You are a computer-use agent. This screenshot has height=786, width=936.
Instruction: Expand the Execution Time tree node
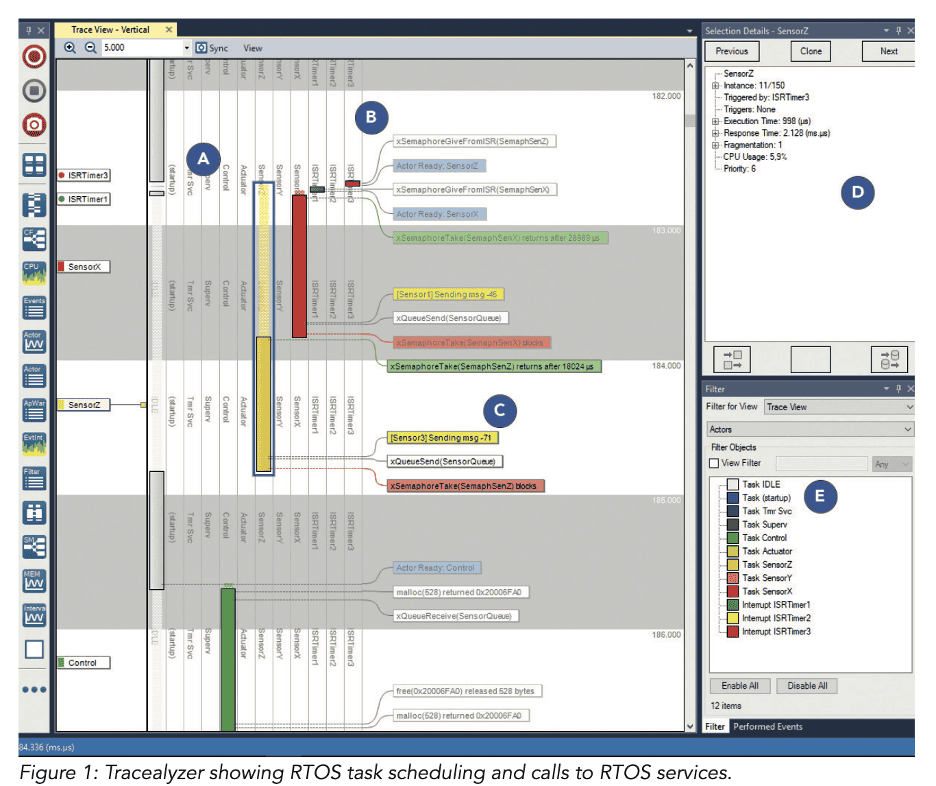[x=715, y=121]
